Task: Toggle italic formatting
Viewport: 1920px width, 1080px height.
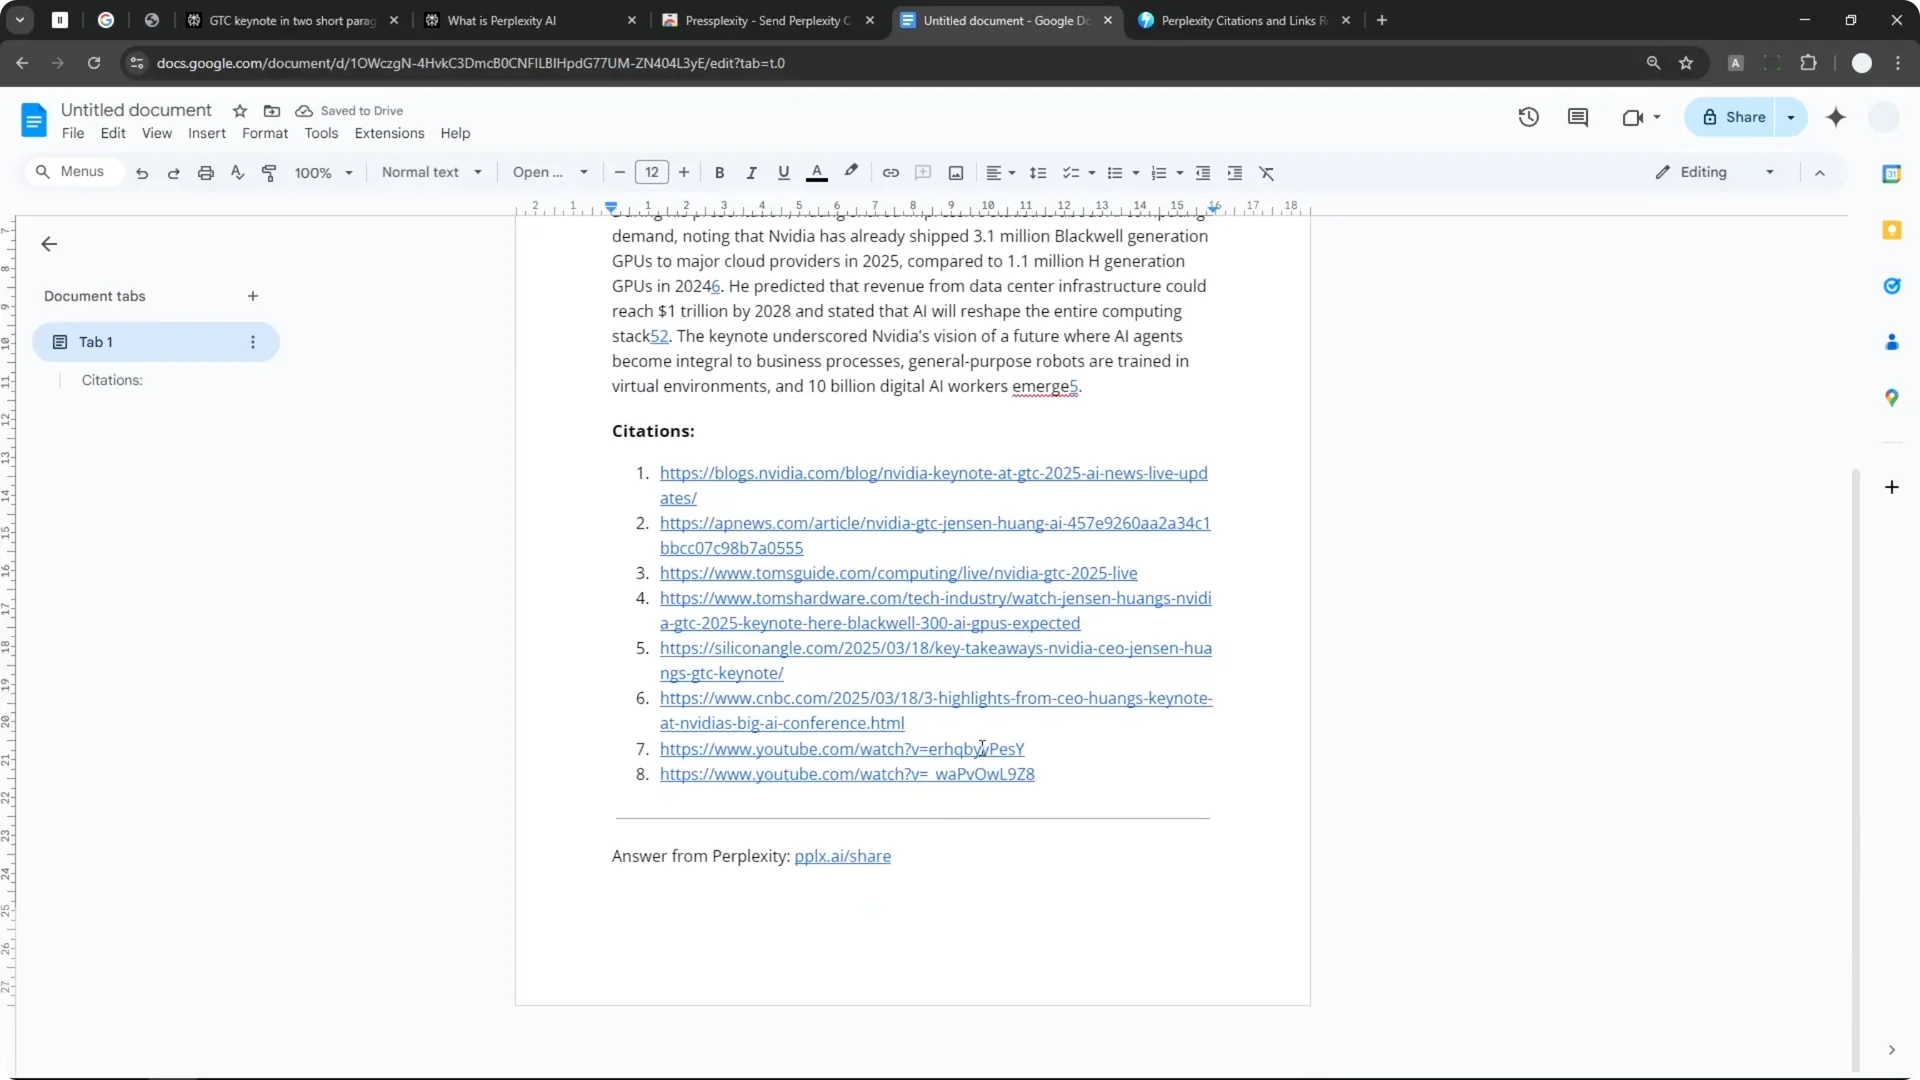Action: (x=752, y=172)
